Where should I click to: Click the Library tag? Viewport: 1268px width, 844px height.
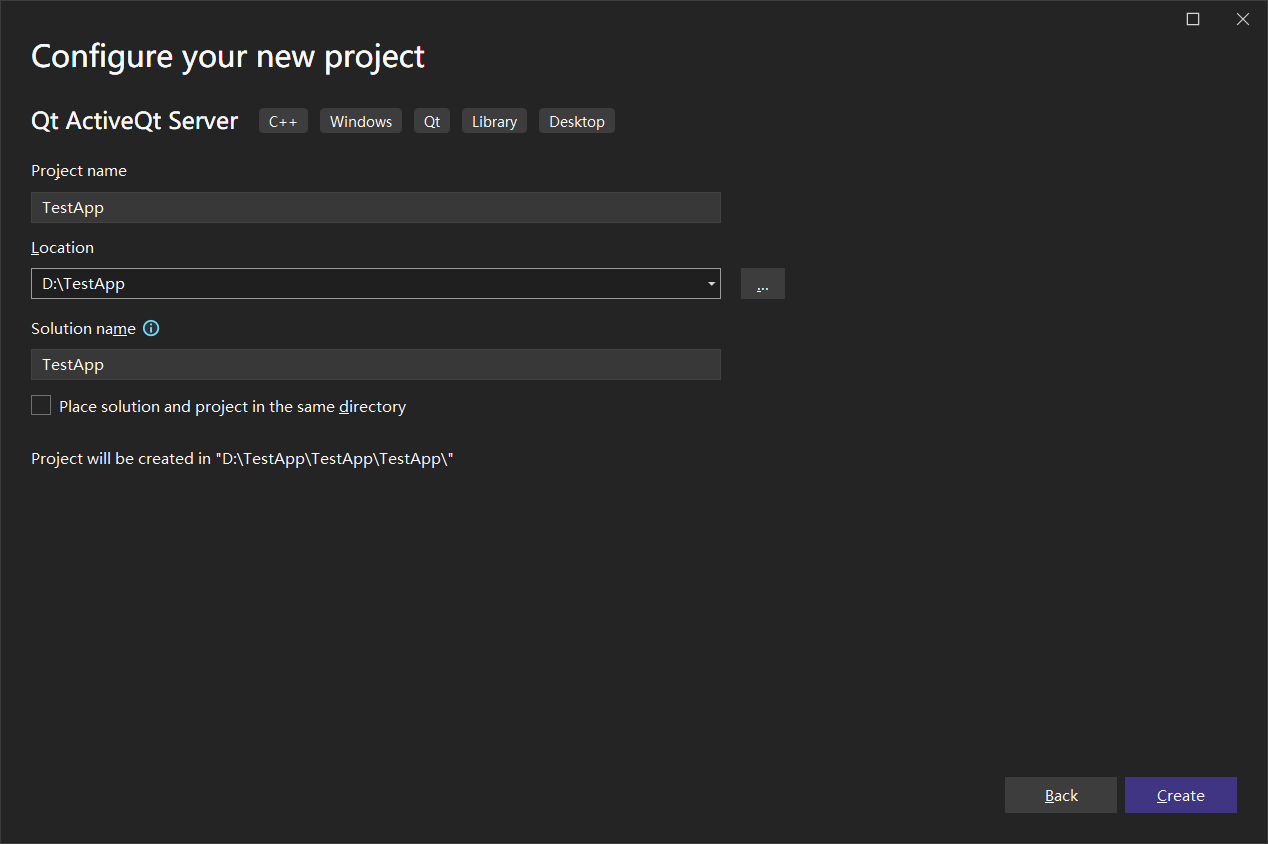point(494,121)
